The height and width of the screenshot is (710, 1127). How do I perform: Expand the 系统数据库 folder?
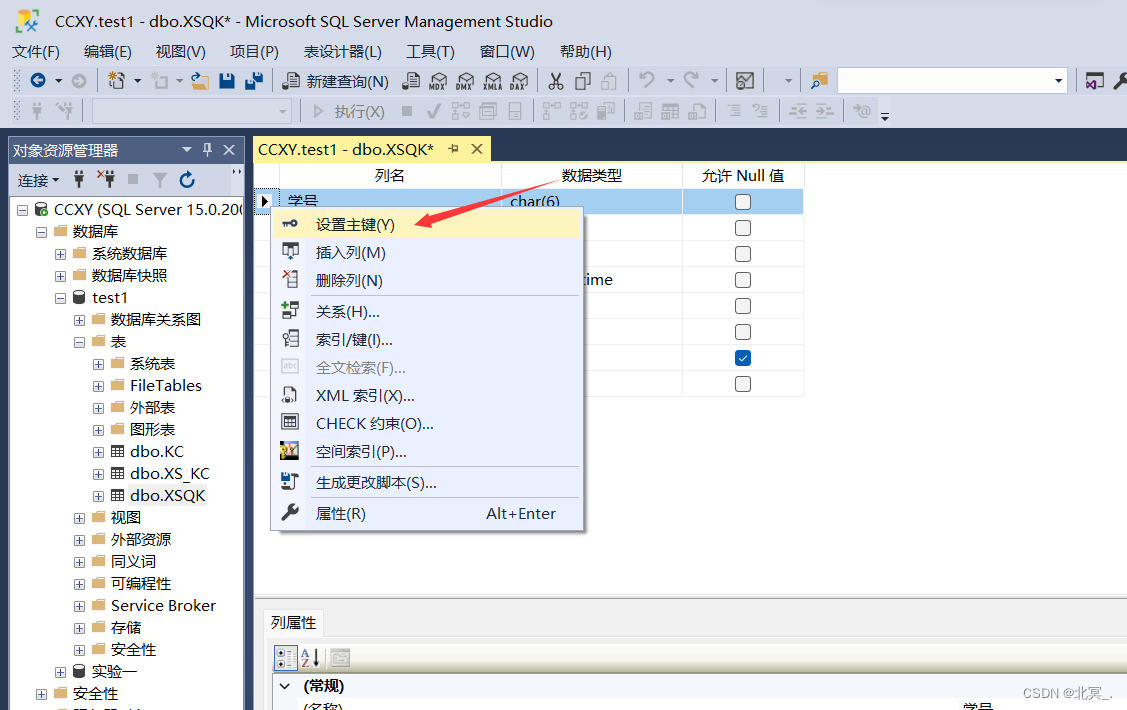tap(60, 254)
